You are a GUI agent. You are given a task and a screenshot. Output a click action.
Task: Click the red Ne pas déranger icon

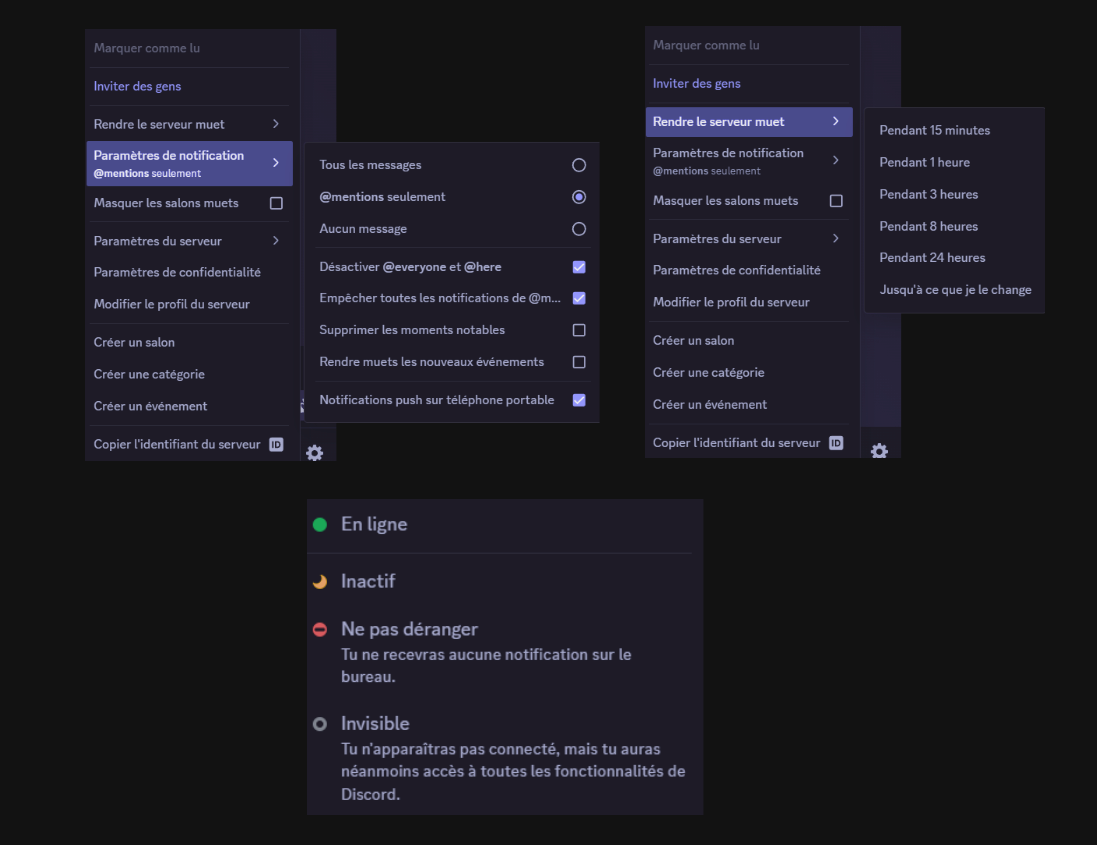pyautogui.click(x=320, y=630)
